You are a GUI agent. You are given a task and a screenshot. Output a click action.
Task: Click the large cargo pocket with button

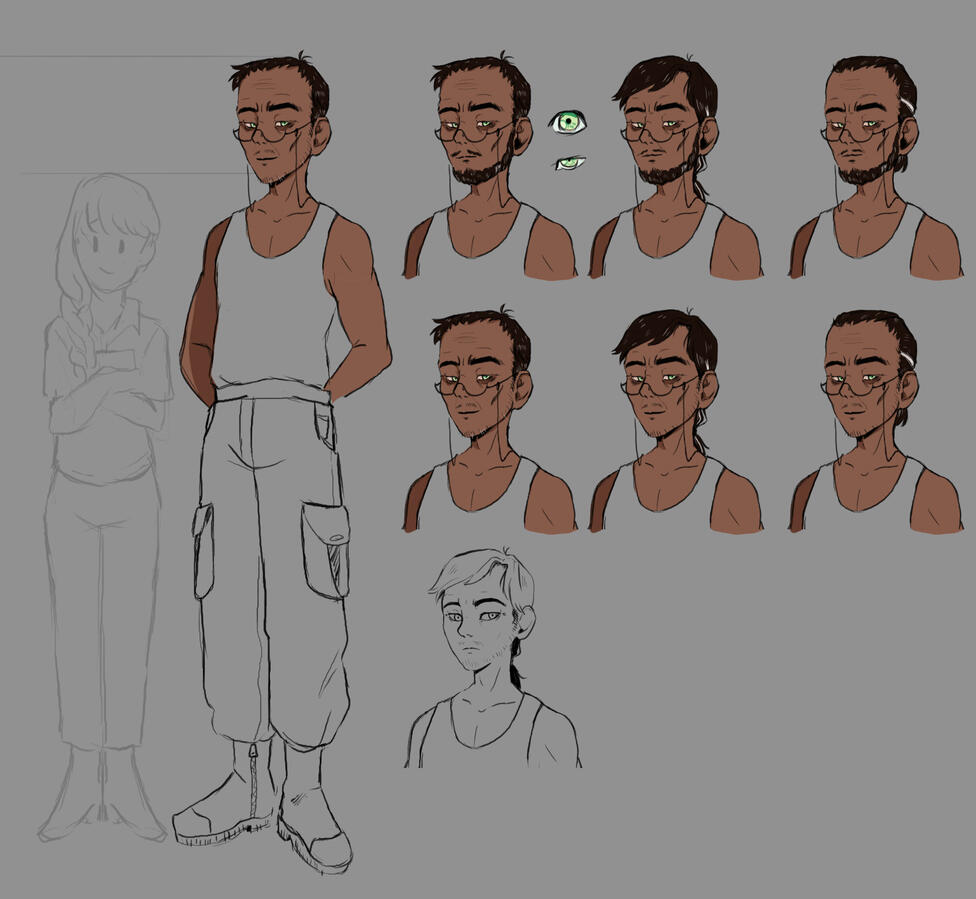[326, 550]
